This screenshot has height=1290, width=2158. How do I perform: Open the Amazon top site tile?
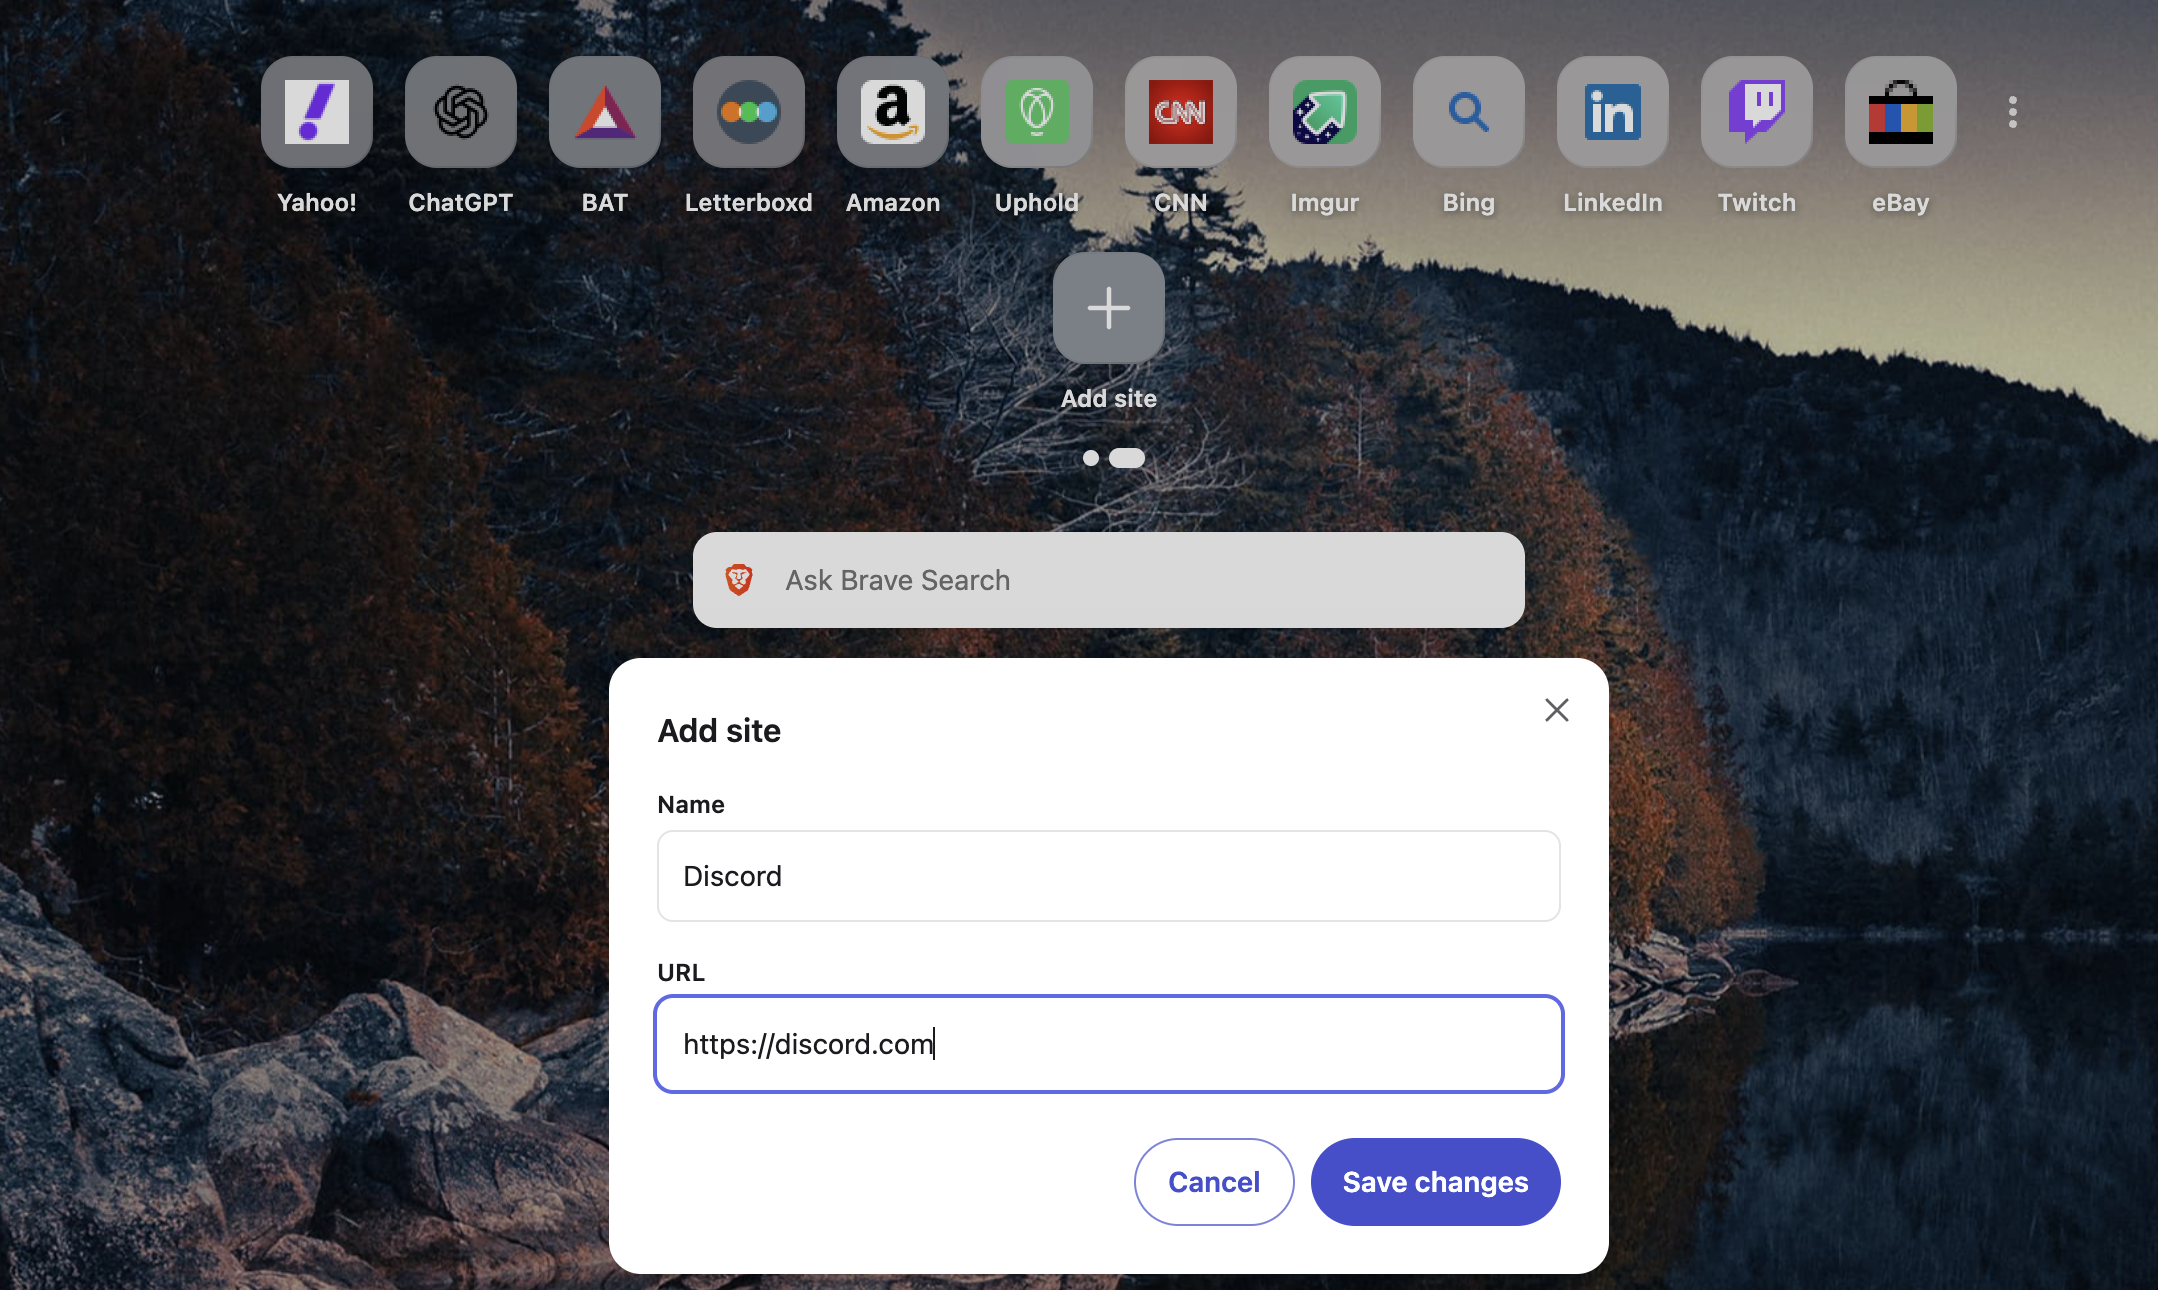pos(893,112)
